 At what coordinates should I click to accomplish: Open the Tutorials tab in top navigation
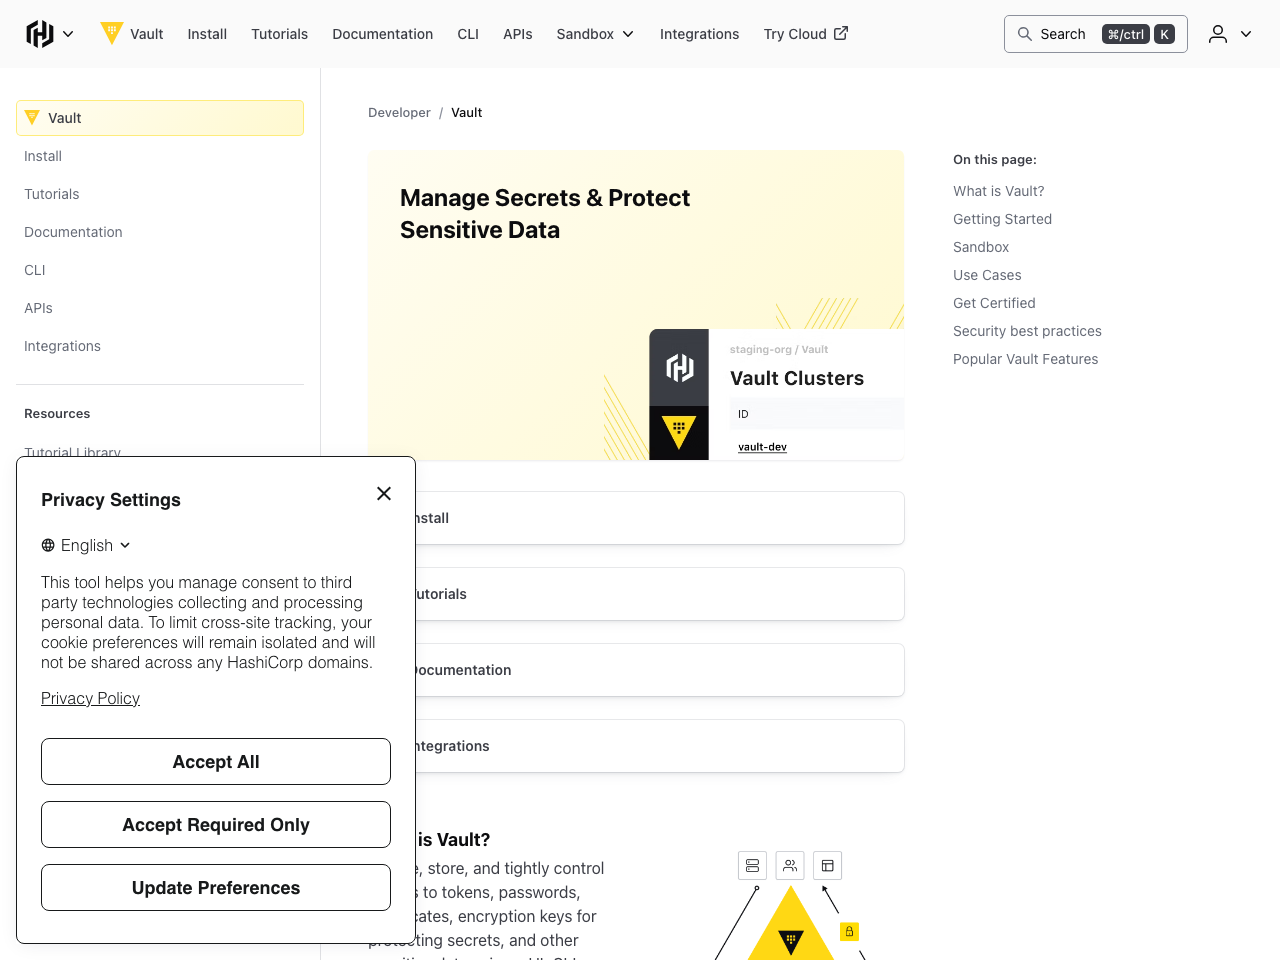tap(279, 34)
